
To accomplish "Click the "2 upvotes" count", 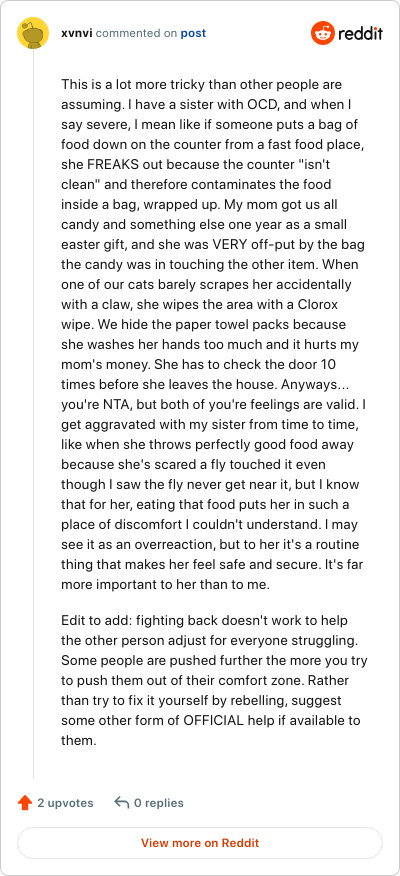I will [65, 803].
